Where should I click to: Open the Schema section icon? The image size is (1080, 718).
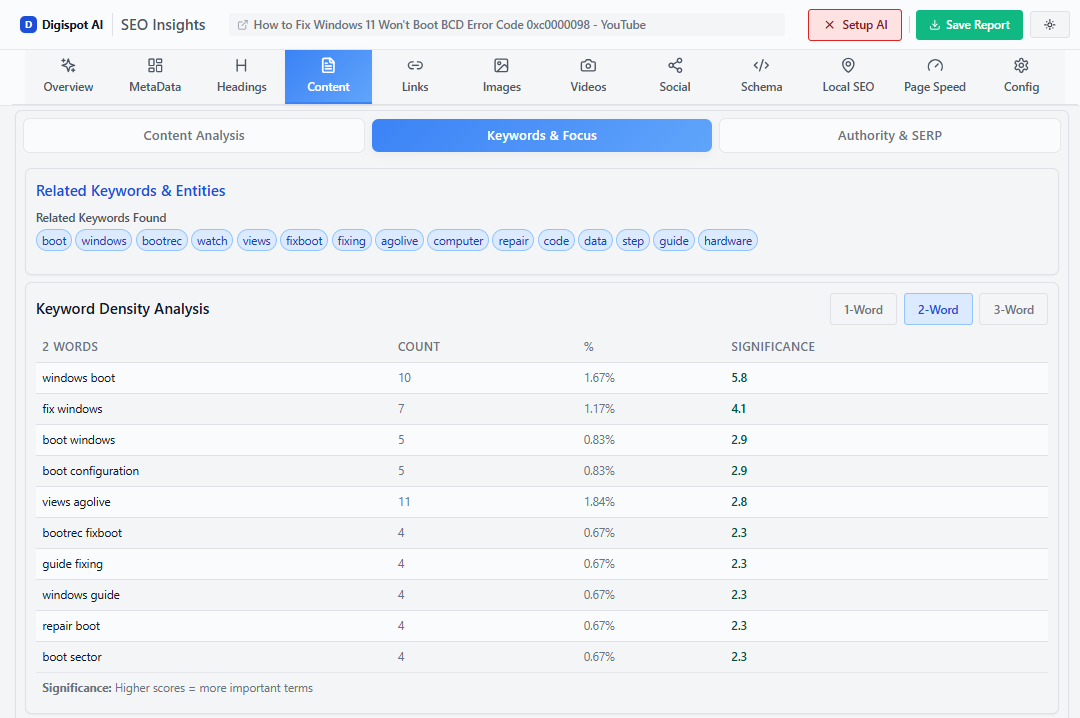coord(761,65)
